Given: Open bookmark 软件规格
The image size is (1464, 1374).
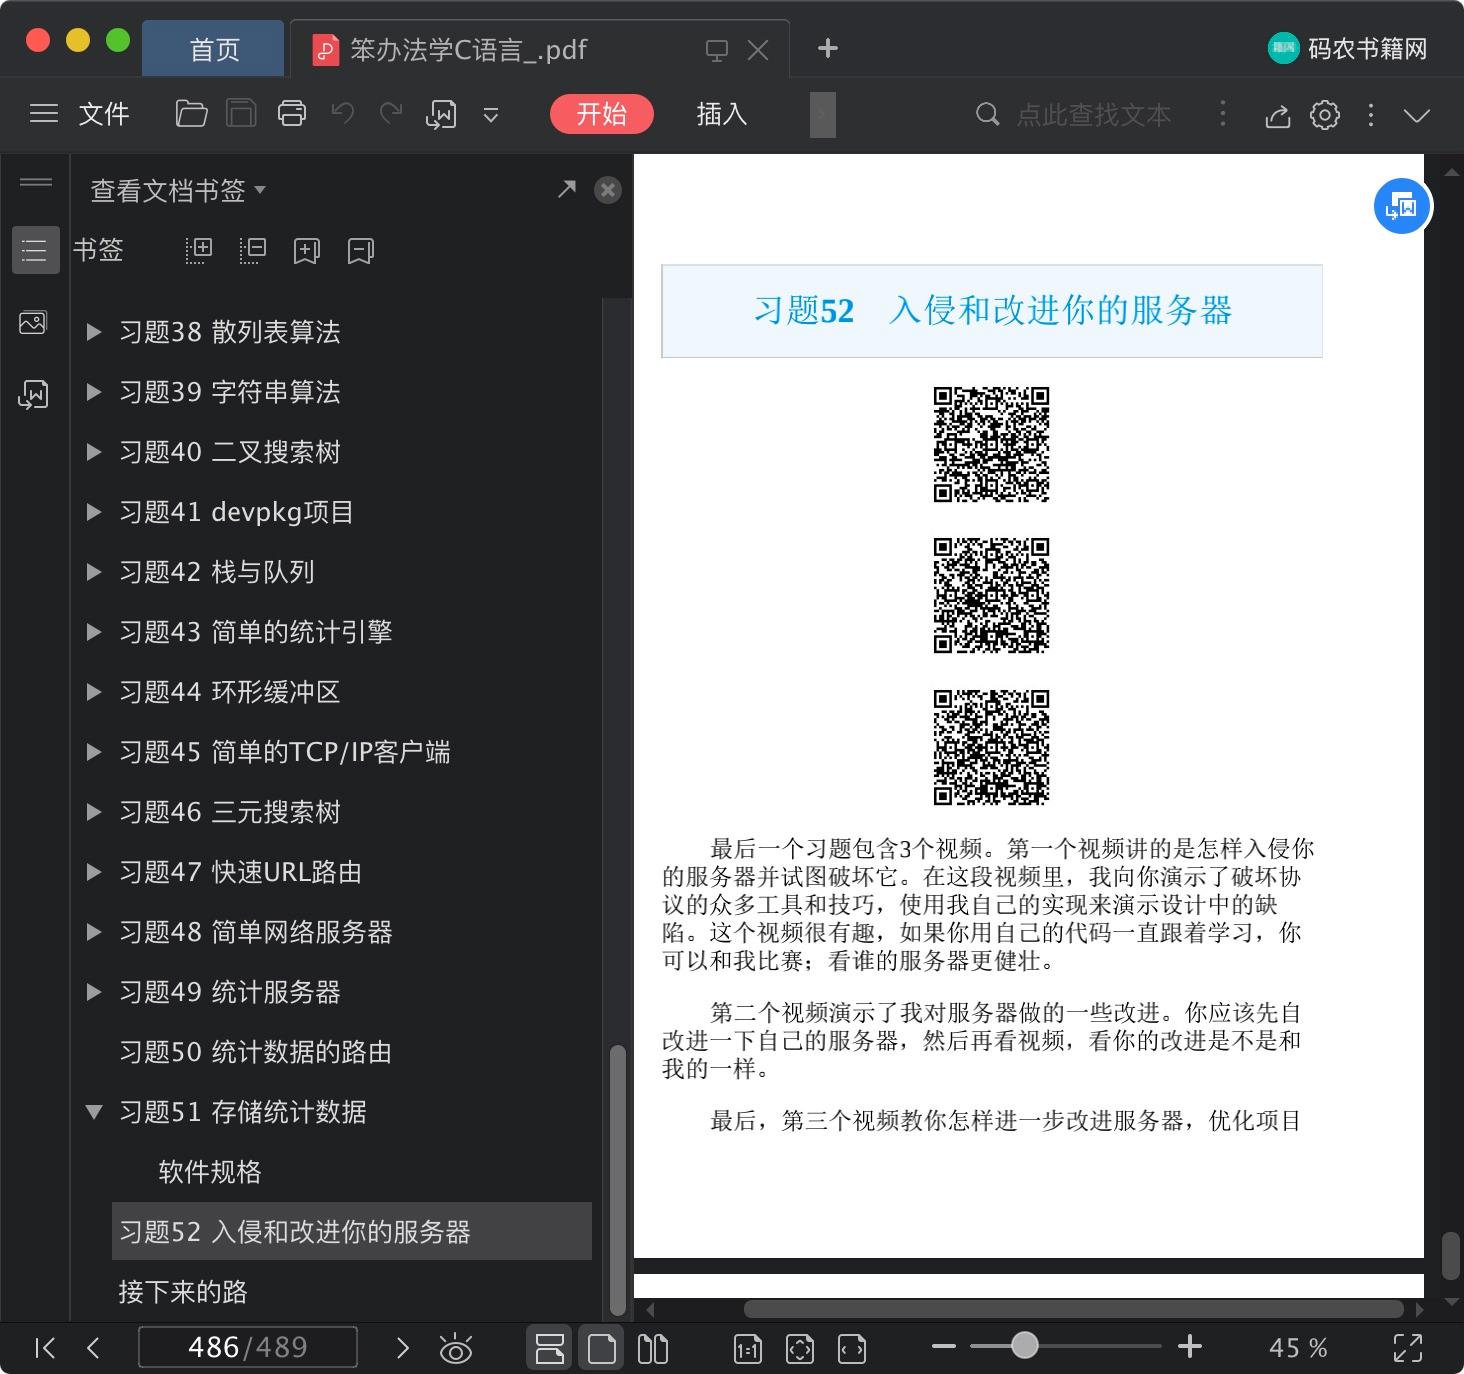Looking at the screenshot, I should (x=210, y=1172).
